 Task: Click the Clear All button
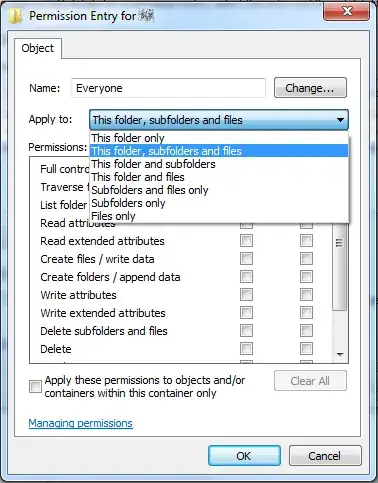coord(310,381)
